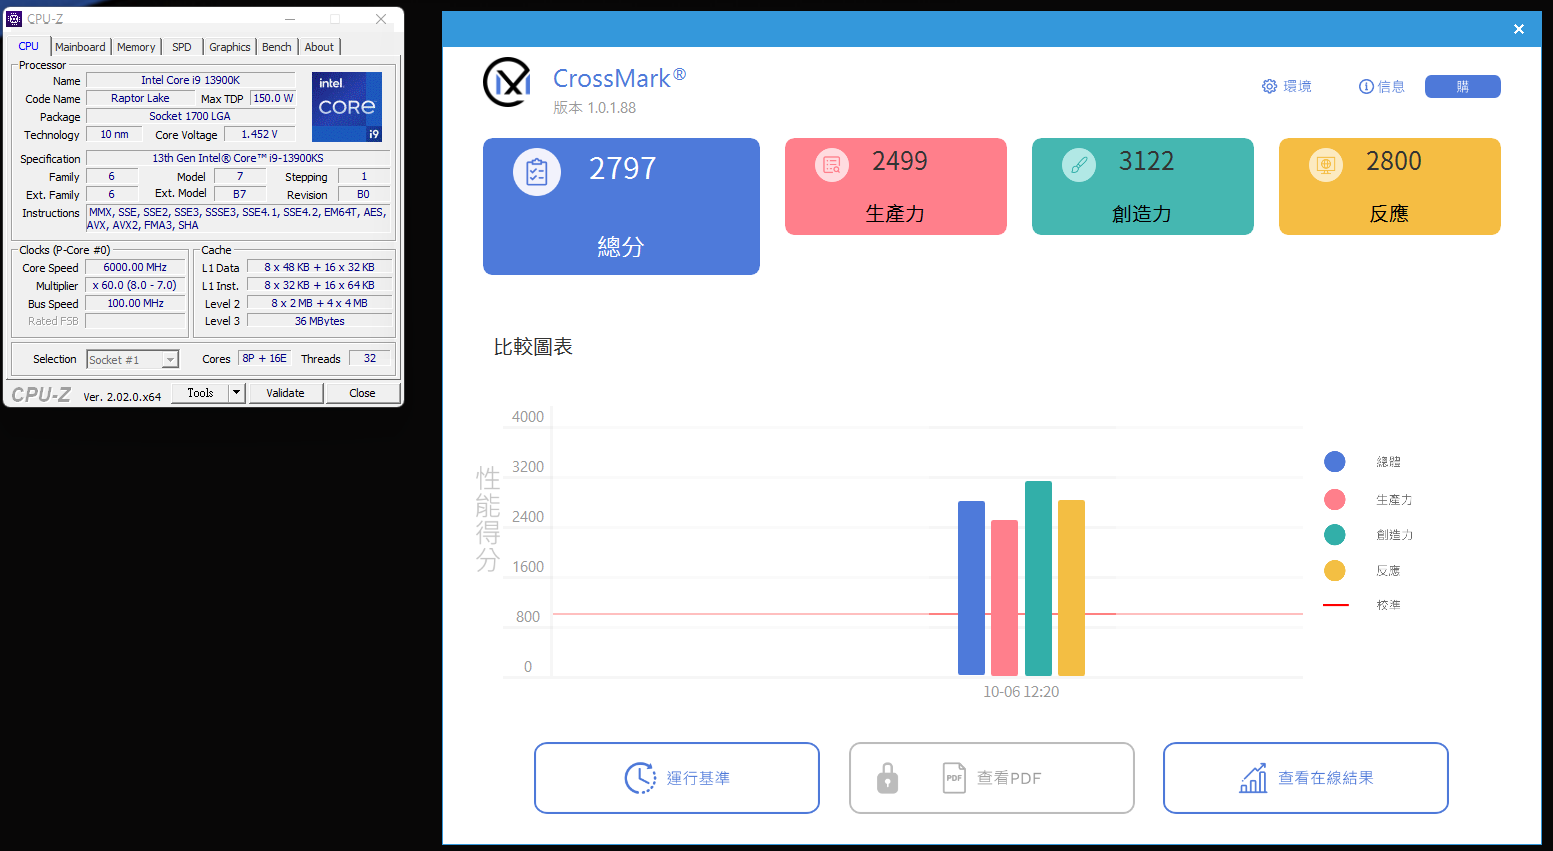
Task: Switch to the Mainboard tab in CPU-Z
Action: (x=80, y=47)
